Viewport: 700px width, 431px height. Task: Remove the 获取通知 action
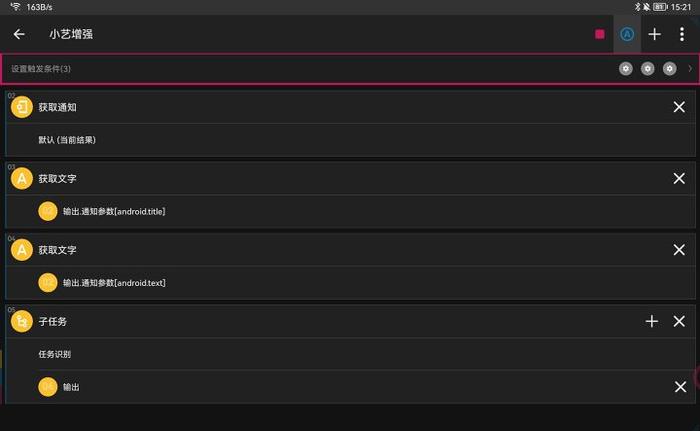pyautogui.click(x=679, y=107)
